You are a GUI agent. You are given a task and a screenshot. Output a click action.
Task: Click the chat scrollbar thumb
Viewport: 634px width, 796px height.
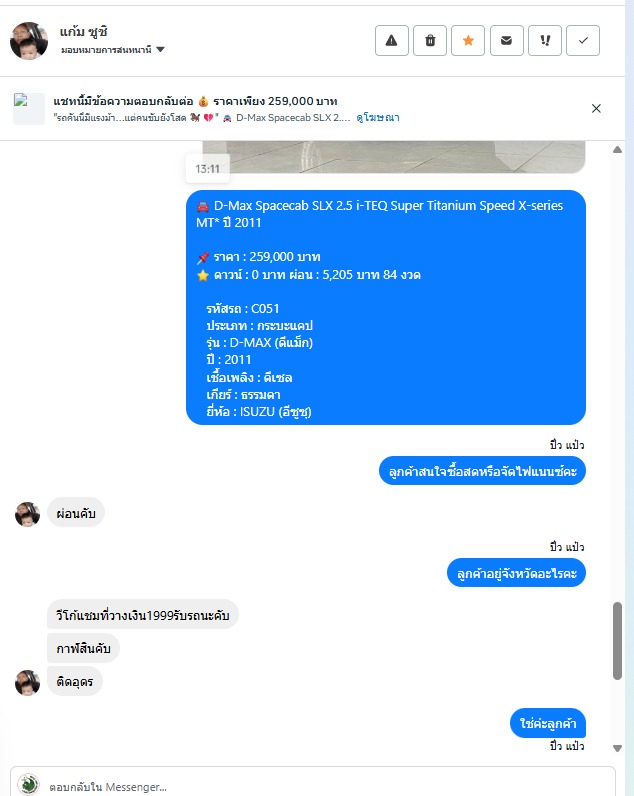(x=617, y=641)
